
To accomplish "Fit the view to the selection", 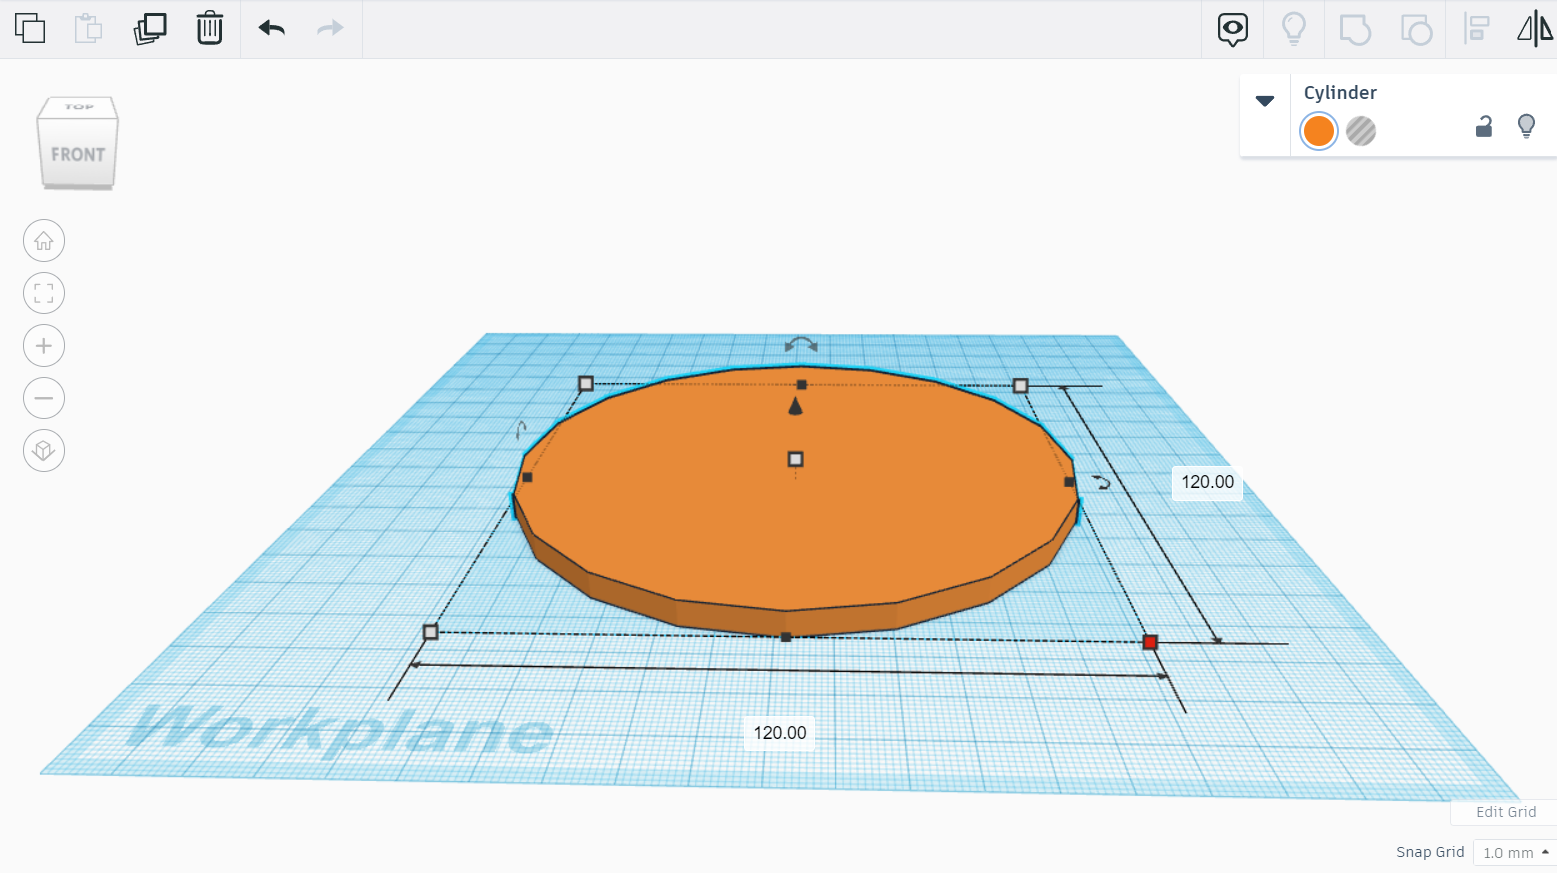I will click(x=43, y=293).
